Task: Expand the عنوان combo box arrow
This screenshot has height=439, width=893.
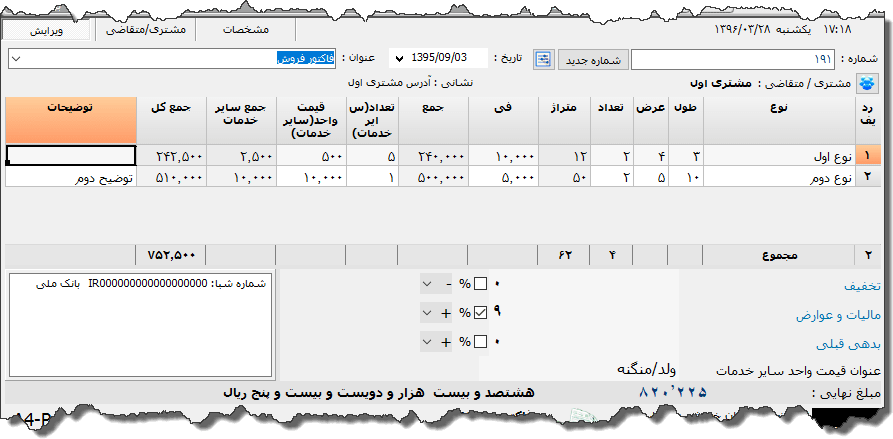Action: click(15, 59)
